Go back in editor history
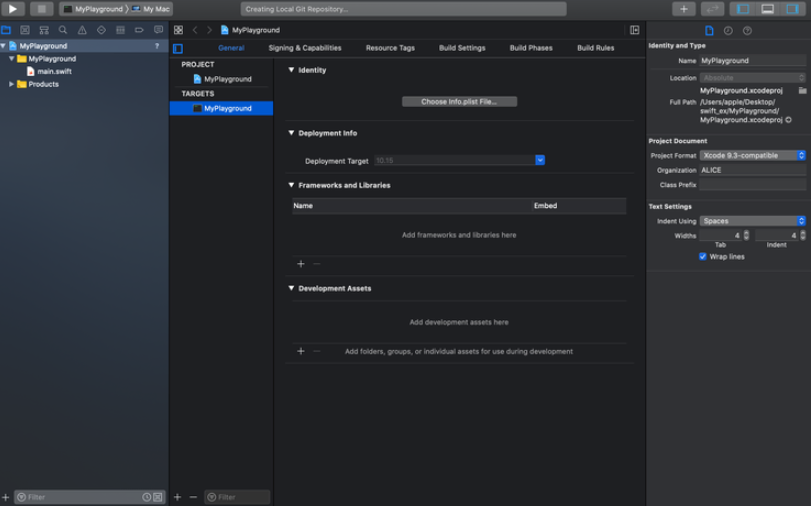 (x=195, y=30)
